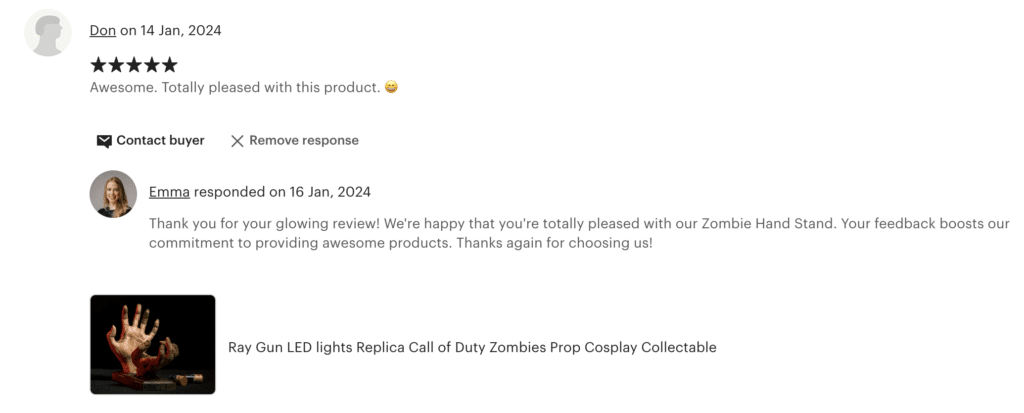The height and width of the screenshot is (413, 1024).
Task: Click the fifth star in the rating
Action: point(169,65)
